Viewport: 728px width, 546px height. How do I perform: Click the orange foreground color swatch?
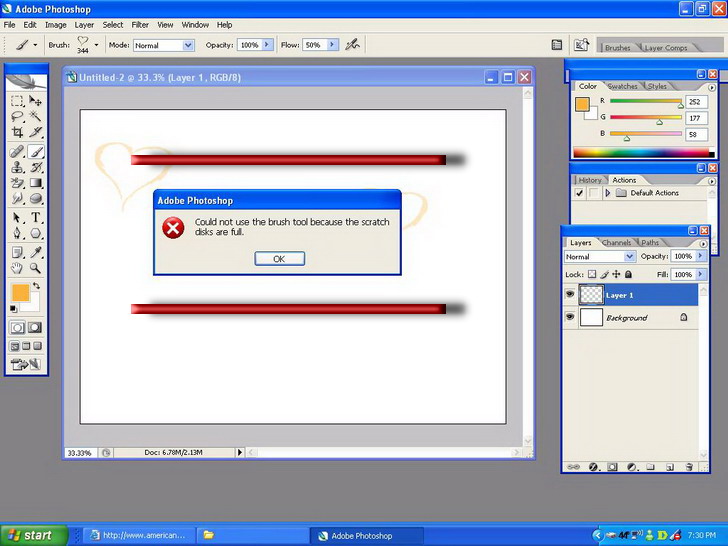(19, 292)
